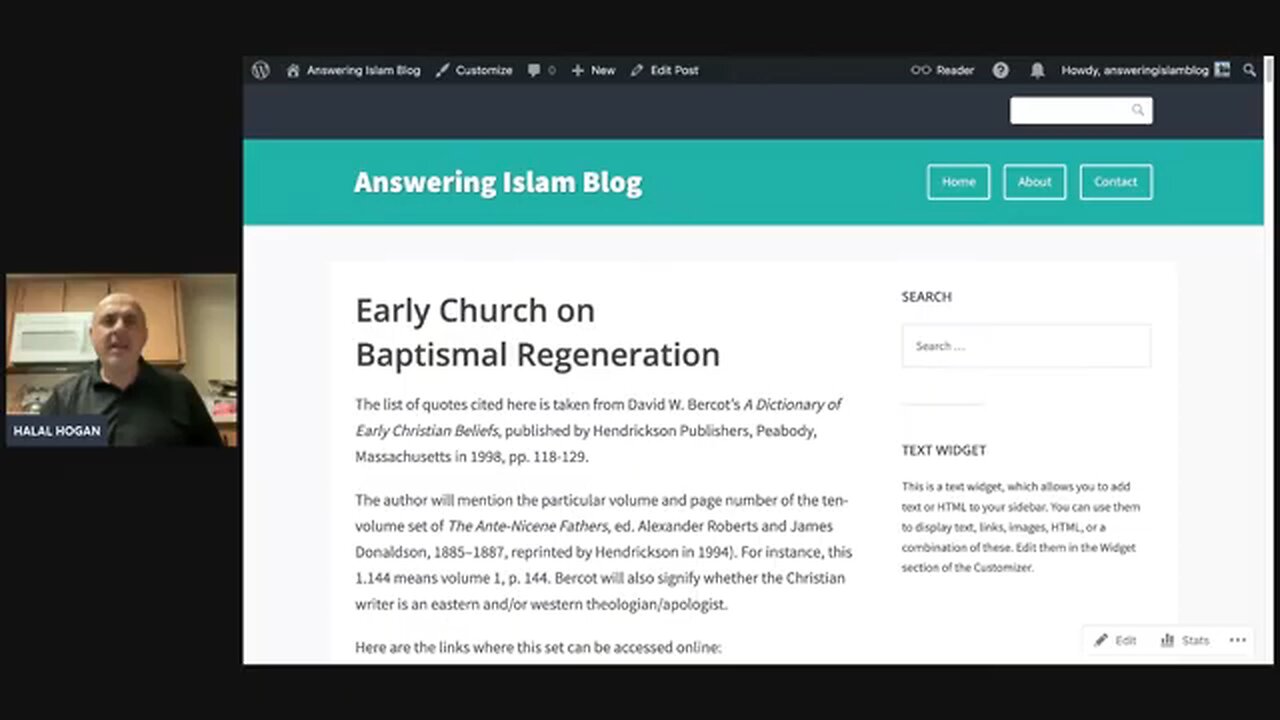Click the HALAL HOGAN name label
This screenshot has height=720, width=1280.
click(x=57, y=431)
